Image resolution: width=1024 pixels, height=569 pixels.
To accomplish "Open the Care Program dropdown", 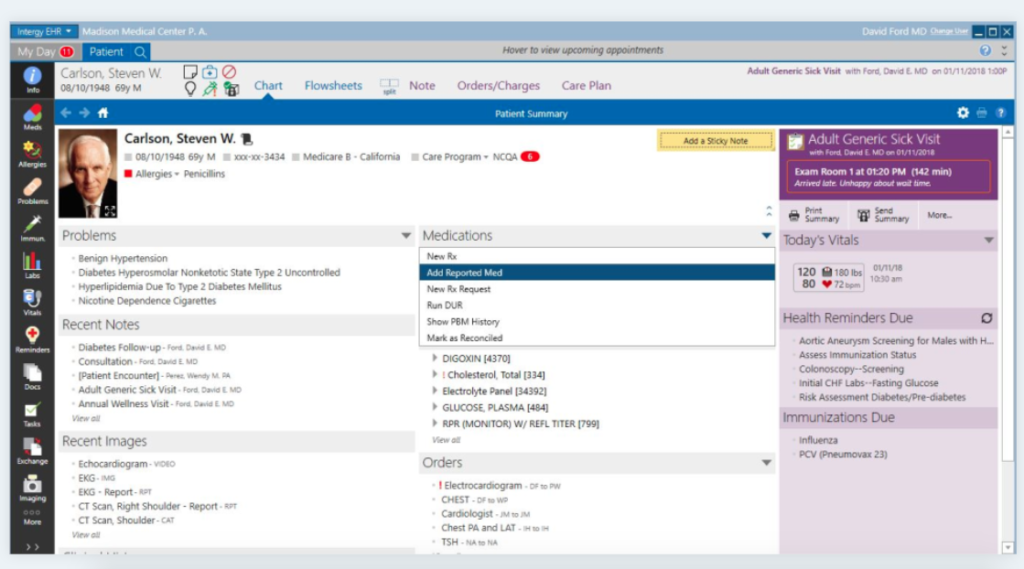I will 455,157.
